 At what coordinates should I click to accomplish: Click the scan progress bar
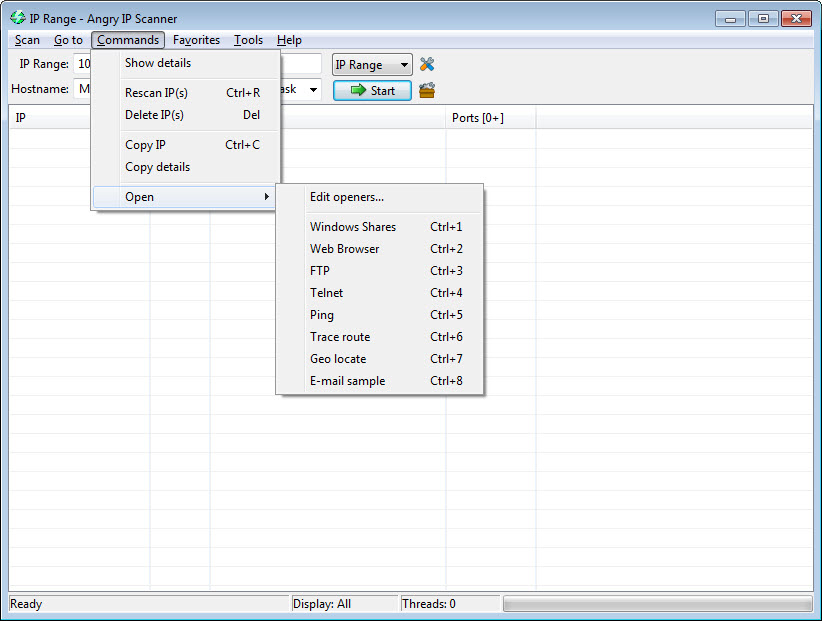(657, 604)
